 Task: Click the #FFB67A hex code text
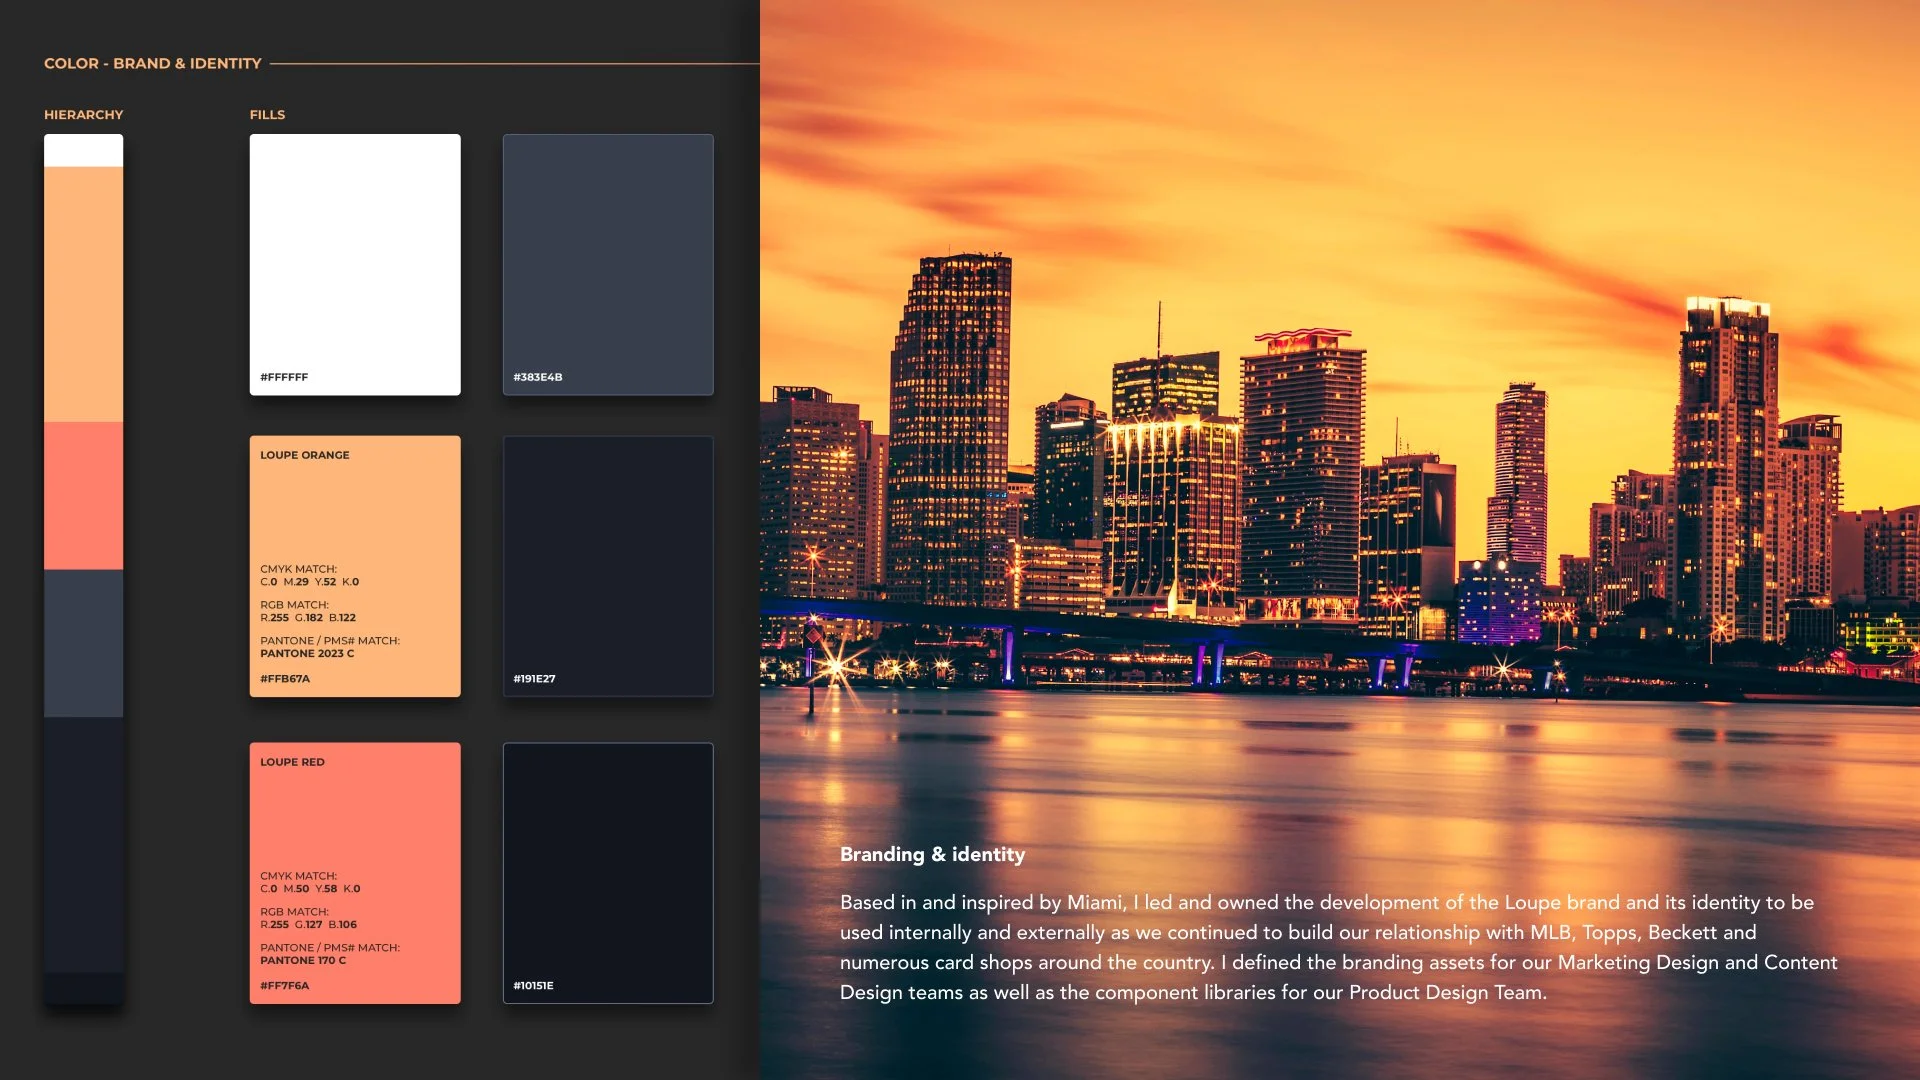point(285,679)
